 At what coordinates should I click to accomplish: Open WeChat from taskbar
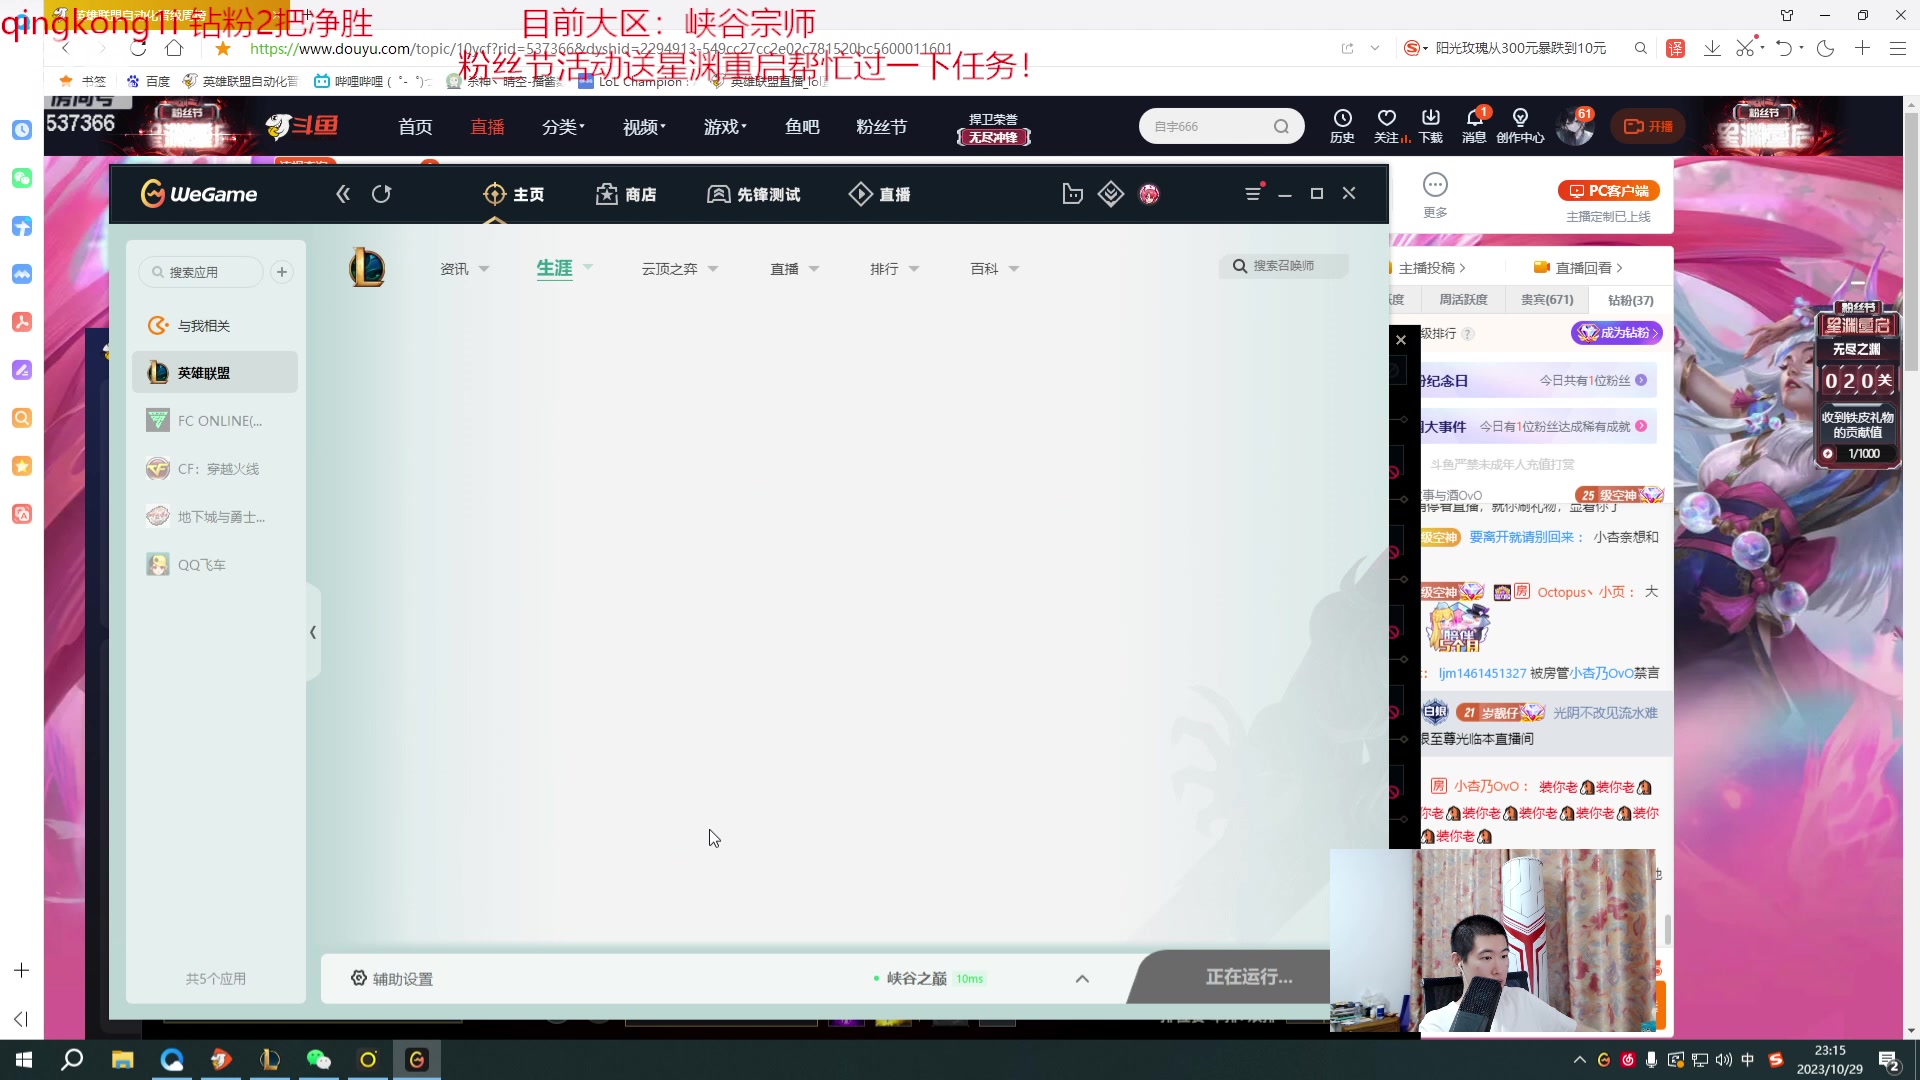[318, 1060]
